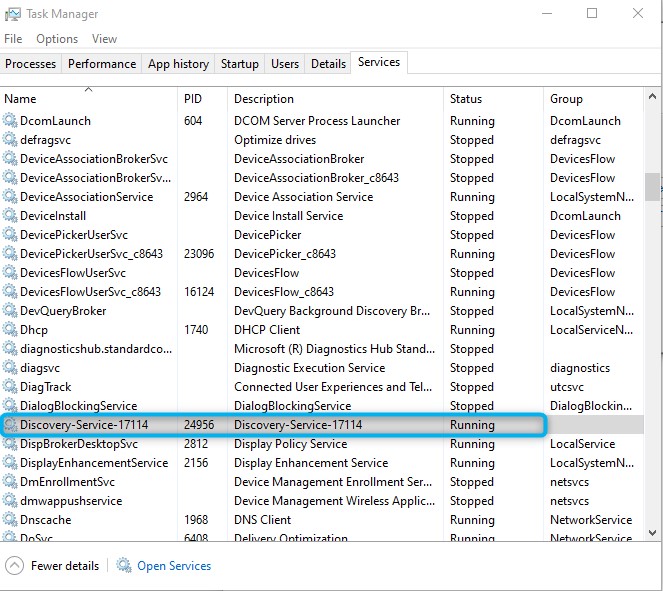
Task: Sort services by PID column header
Action: click(202, 98)
